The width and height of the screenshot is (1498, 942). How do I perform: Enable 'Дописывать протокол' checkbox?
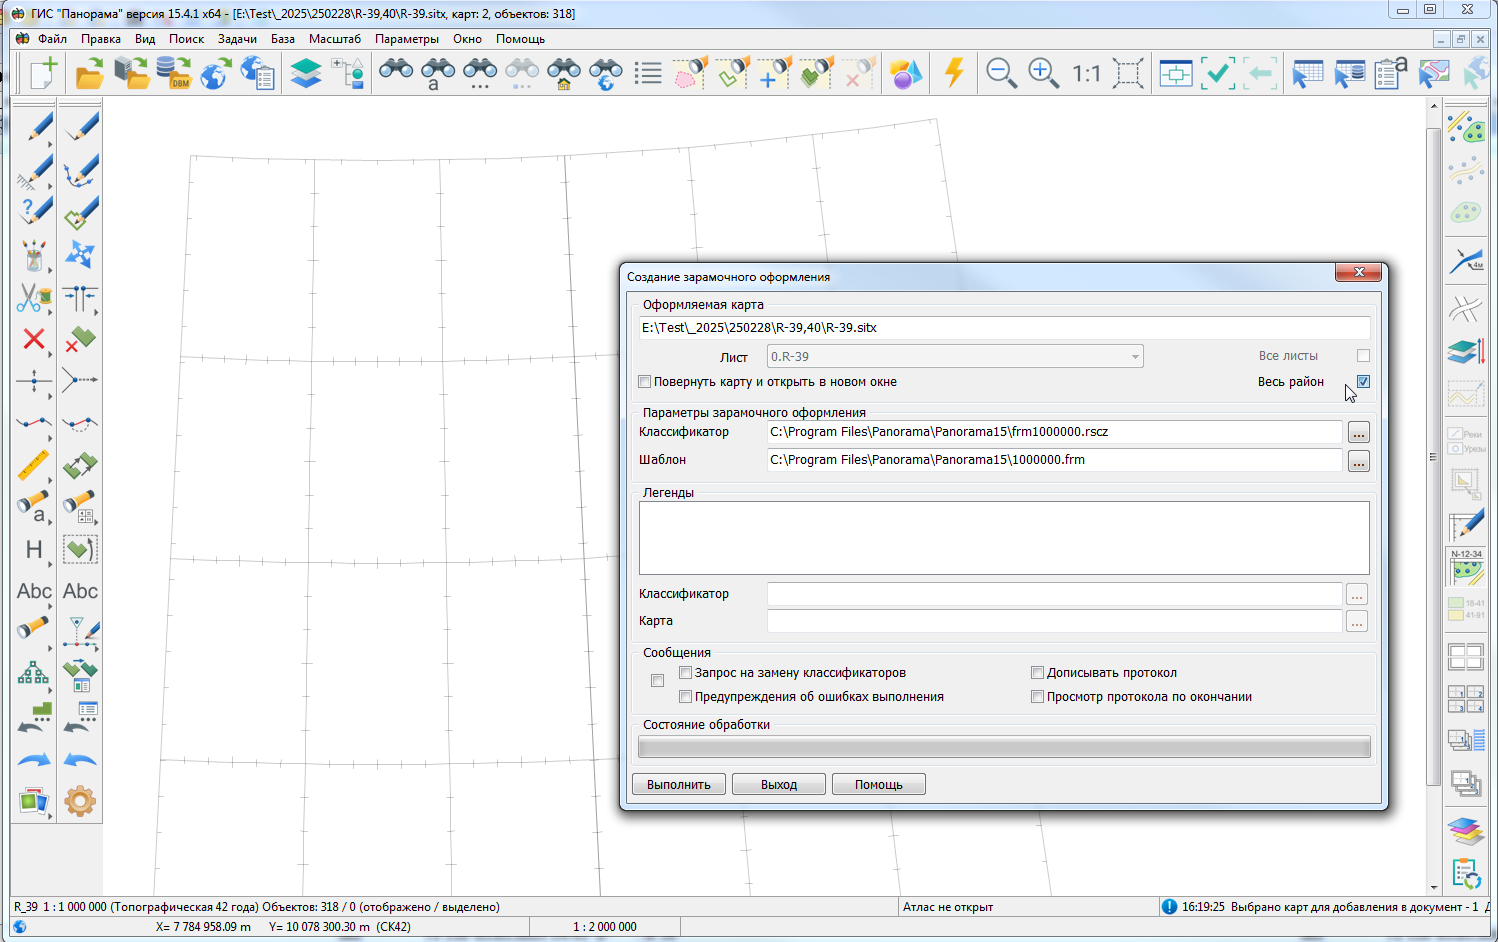(1038, 673)
